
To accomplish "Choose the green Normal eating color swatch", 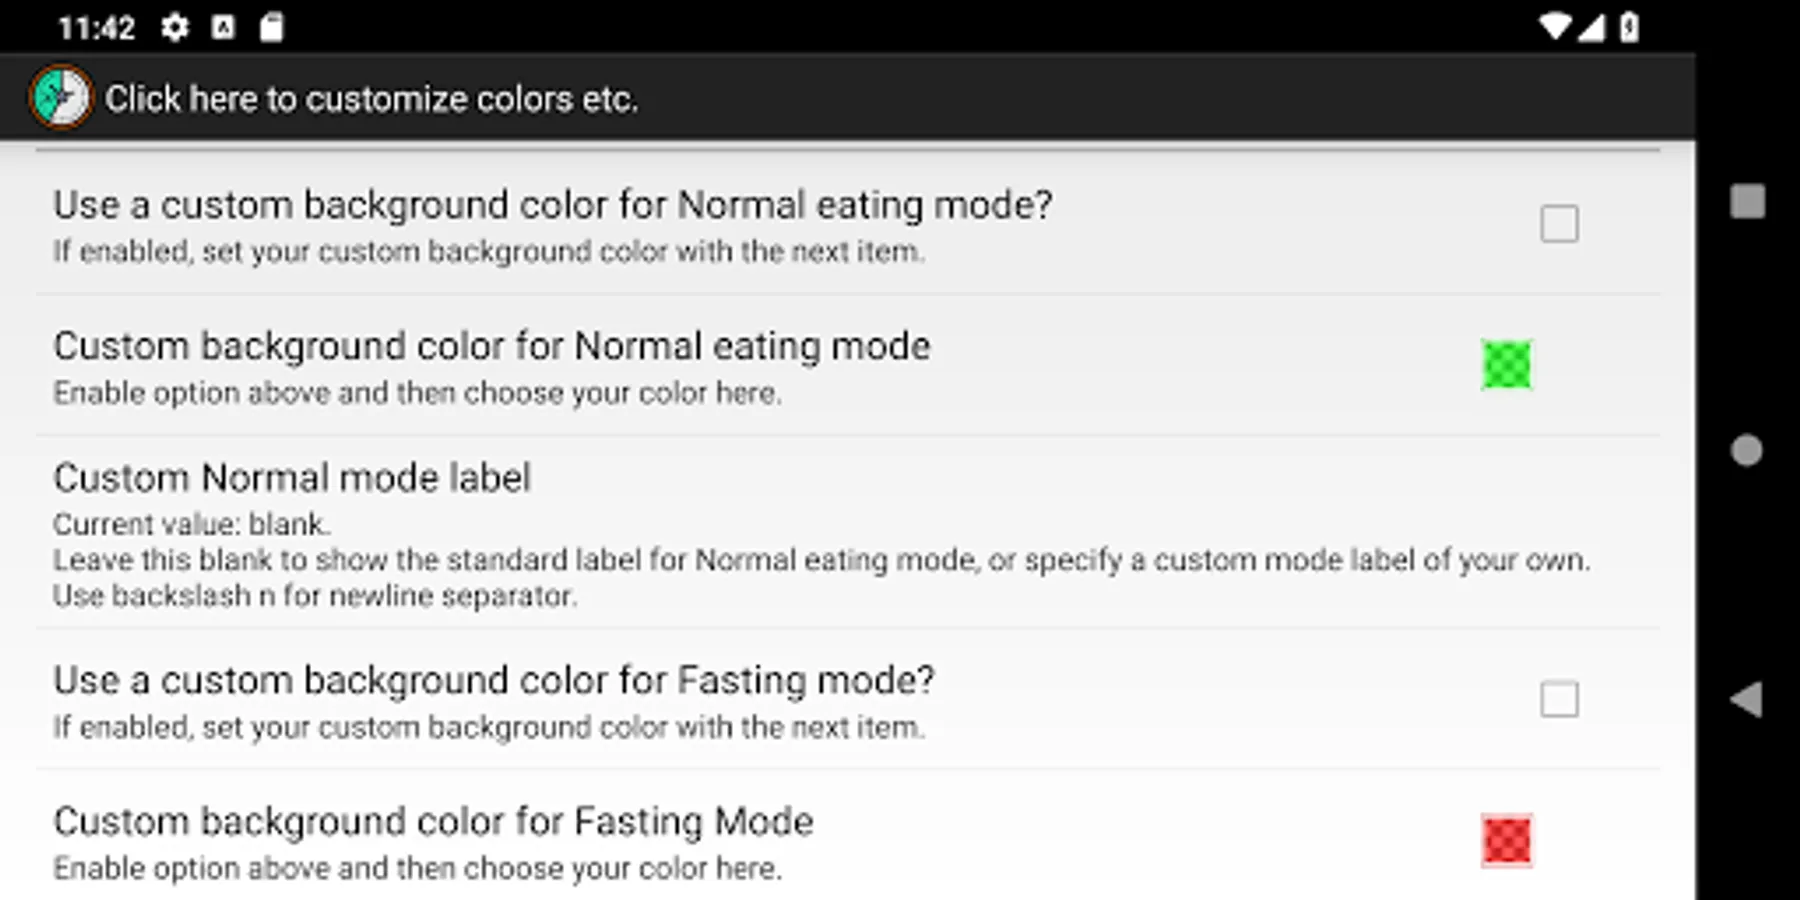I will pyautogui.click(x=1506, y=365).
